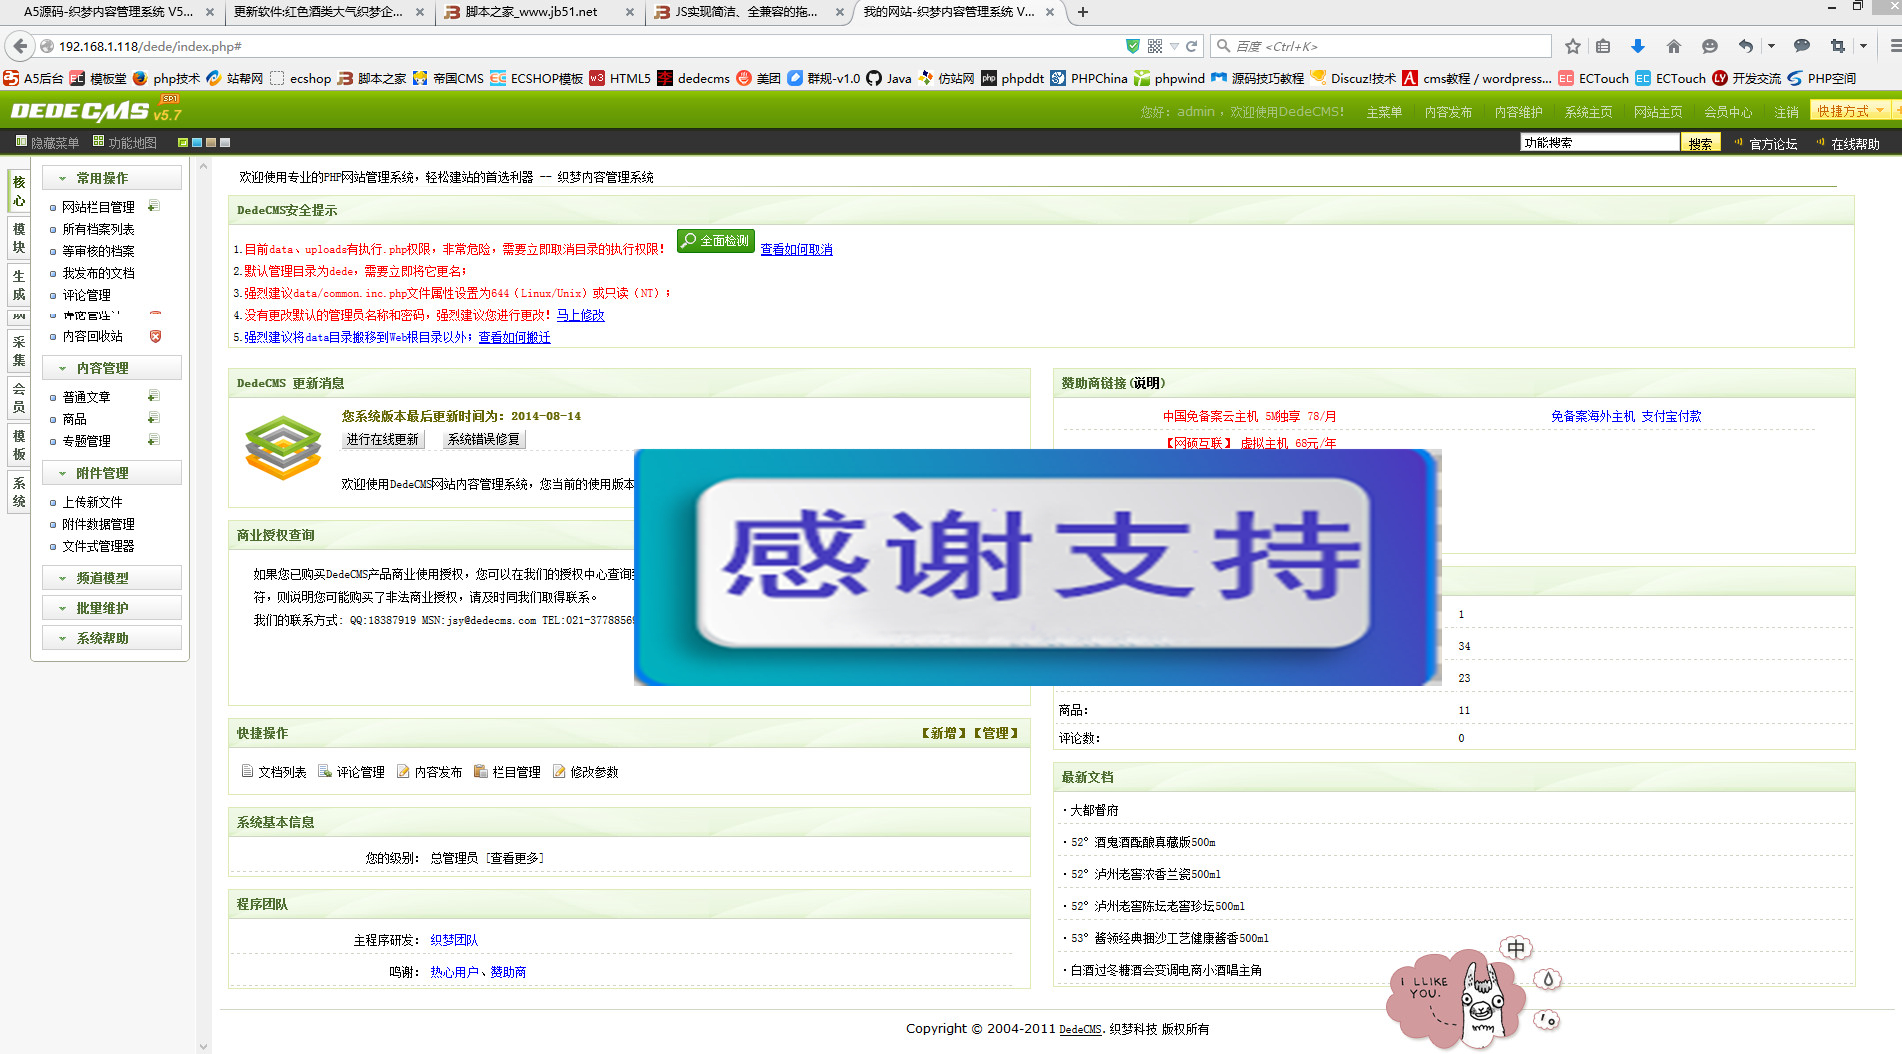
Task: Switch to the A5源码 browser tab
Action: click(x=109, y=12)
